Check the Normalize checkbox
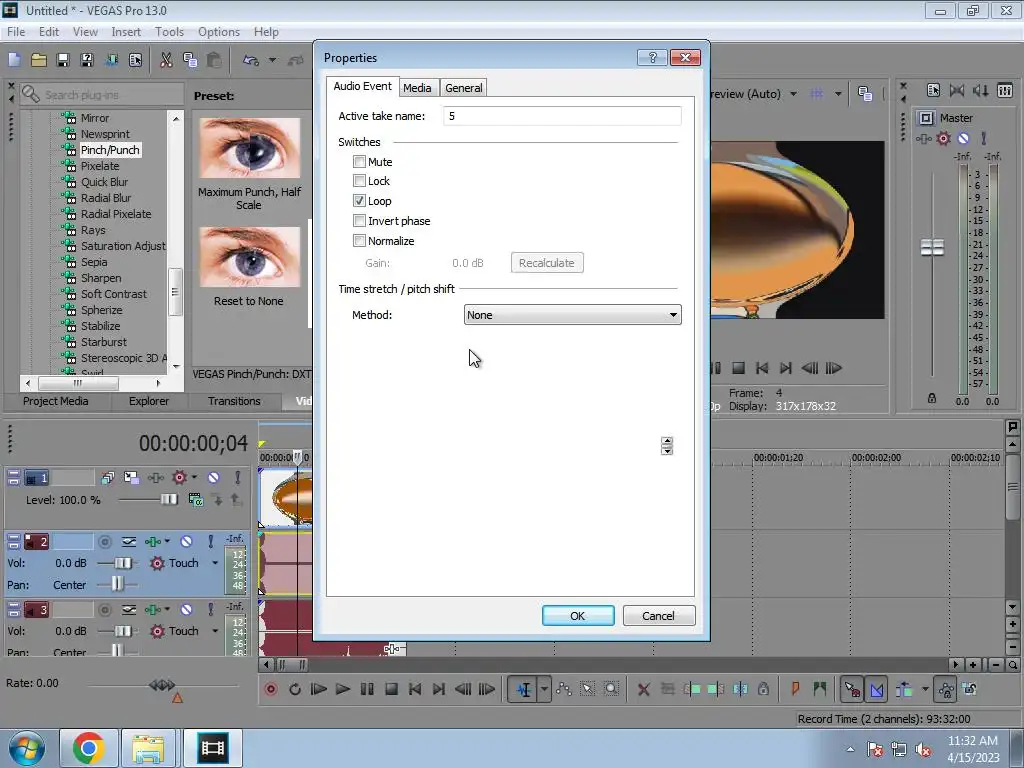The height and width of the screenshot is (768, 1024). pyautogui.click(x=359, y=240)
